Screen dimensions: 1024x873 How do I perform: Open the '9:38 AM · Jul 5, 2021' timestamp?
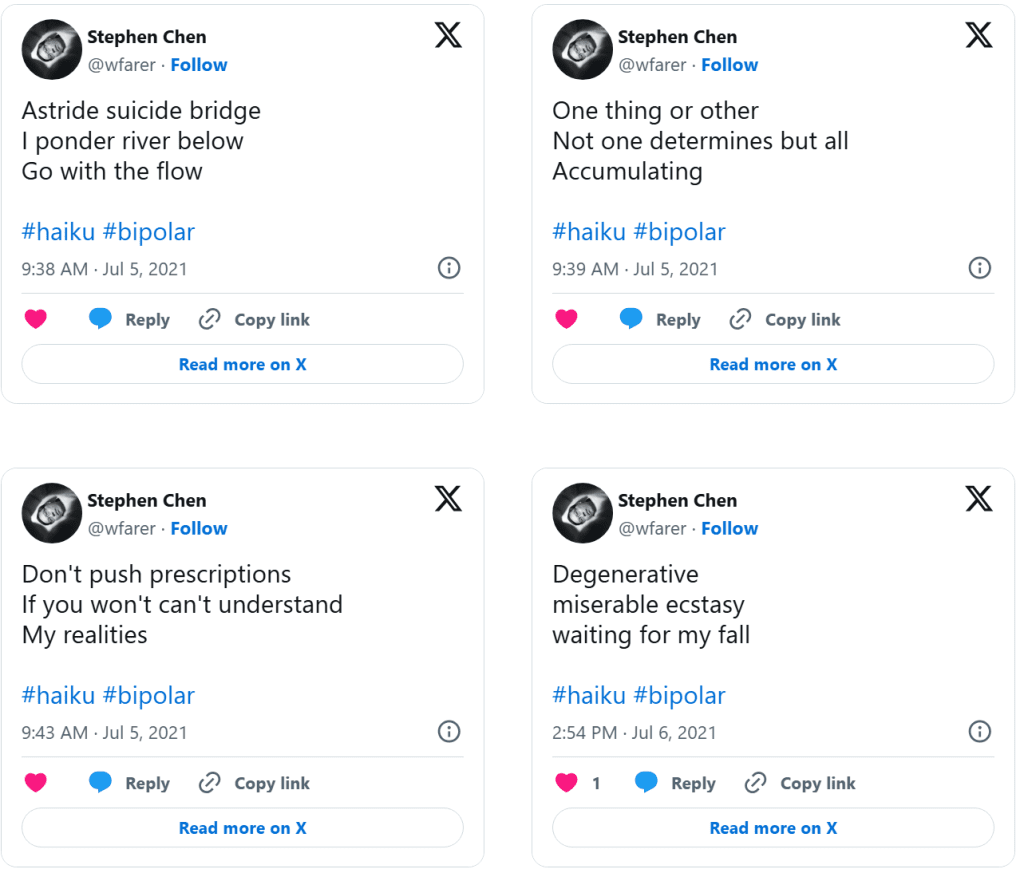(x=104, y=269)
